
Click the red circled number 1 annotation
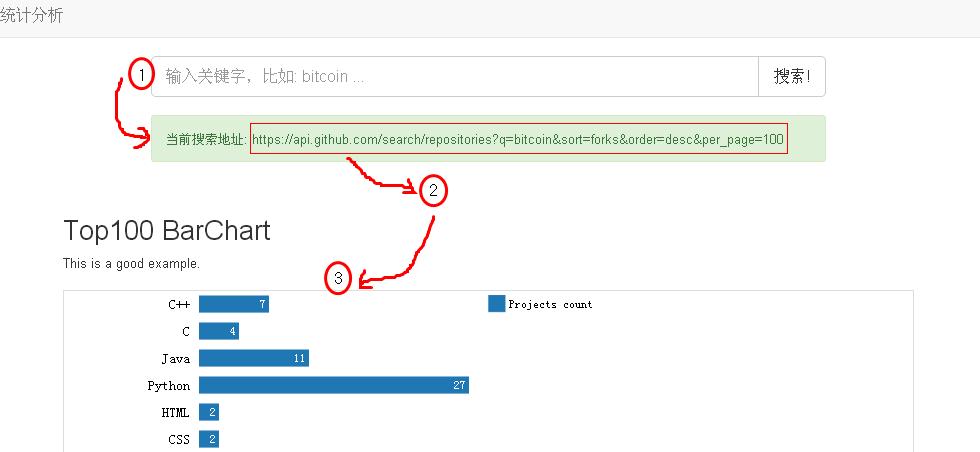(141, 74)
